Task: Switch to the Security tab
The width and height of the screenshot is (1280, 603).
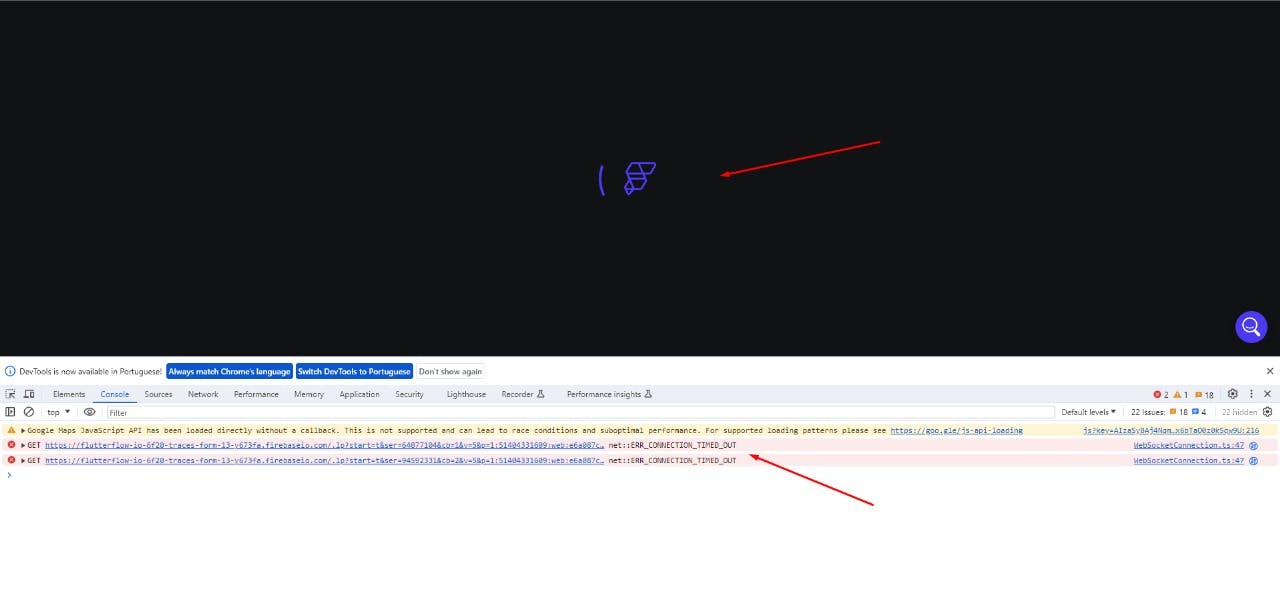Action: [x=409, y=394]
